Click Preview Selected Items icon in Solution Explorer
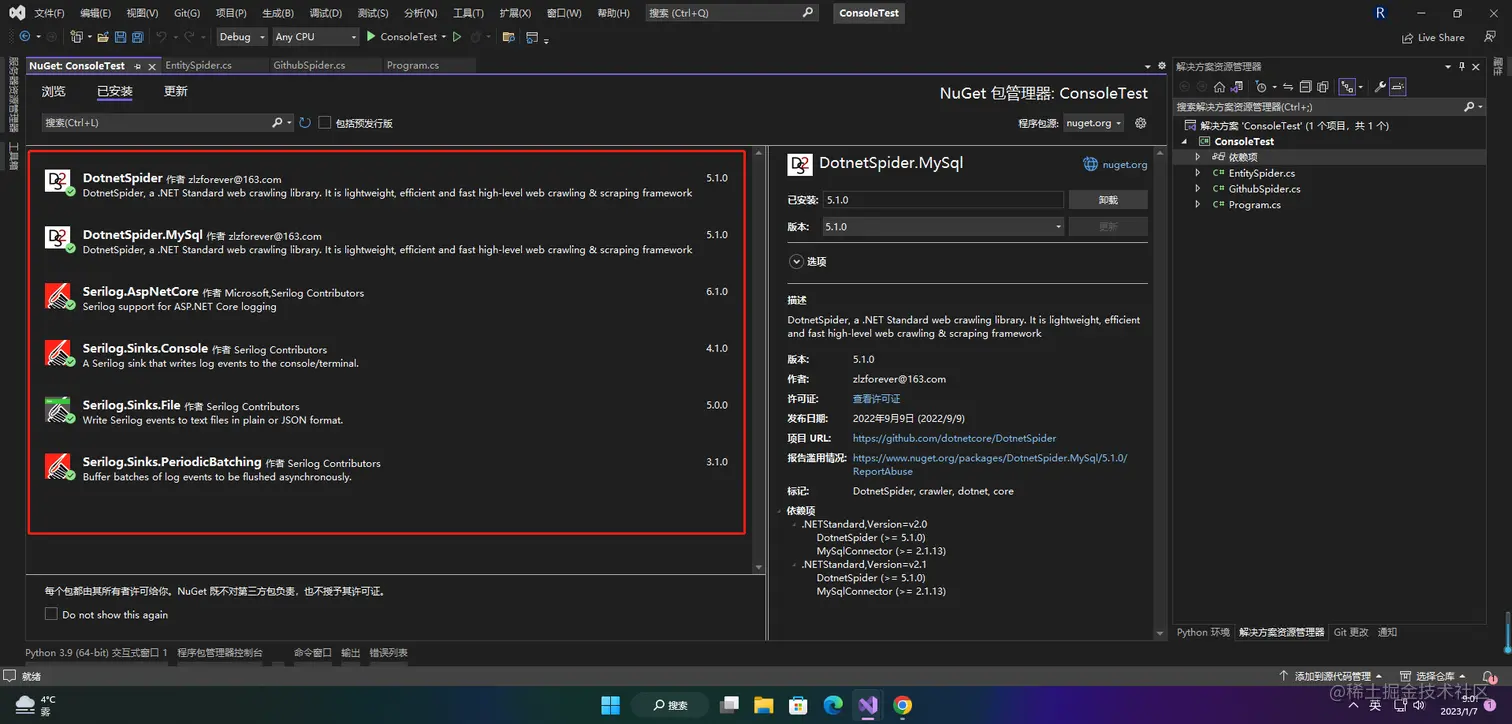The height and width of the screenshot is (724, 1512). click(x=1398, y=87)
